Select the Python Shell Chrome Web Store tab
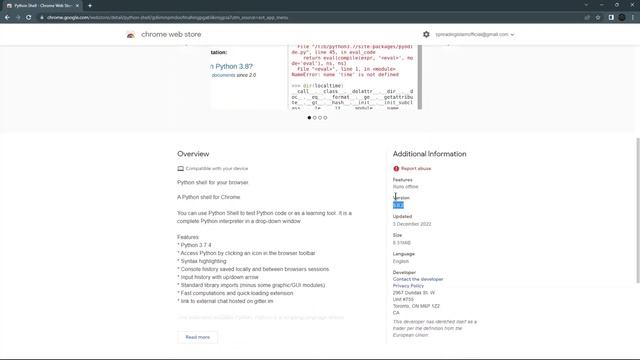 tap(42, 6)
